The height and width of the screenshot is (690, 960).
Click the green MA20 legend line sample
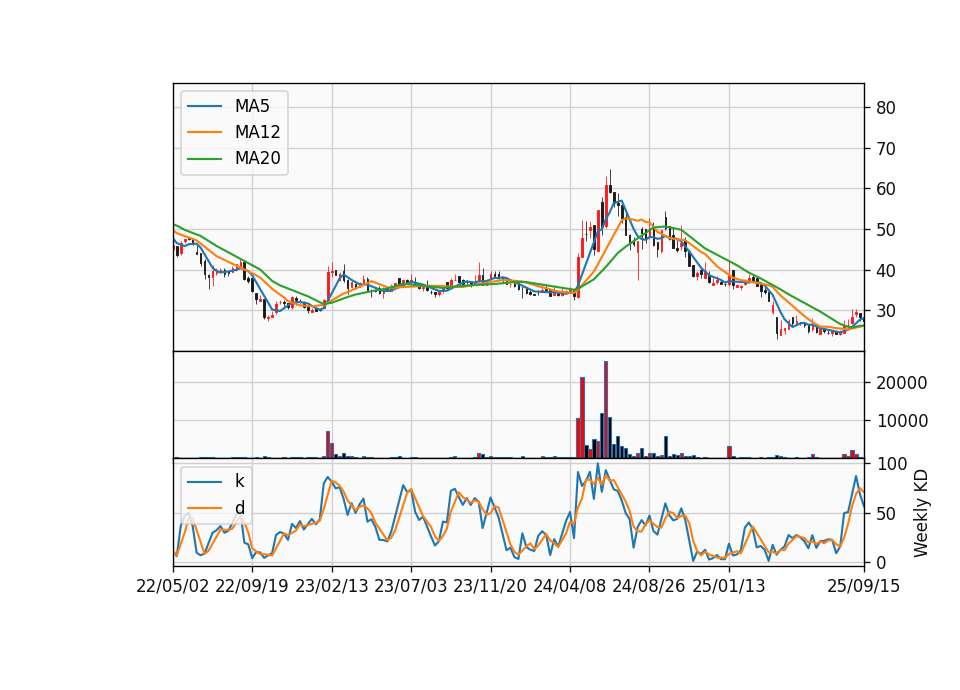pyautogui.click(x=205, y=159)
